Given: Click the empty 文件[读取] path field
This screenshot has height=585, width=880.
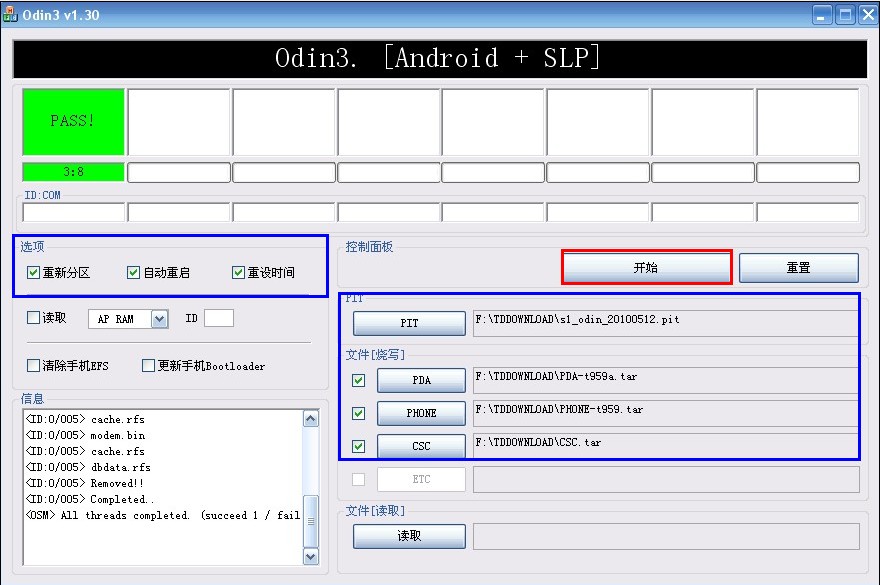Looking at the screenshot, I should pos(666,536).
